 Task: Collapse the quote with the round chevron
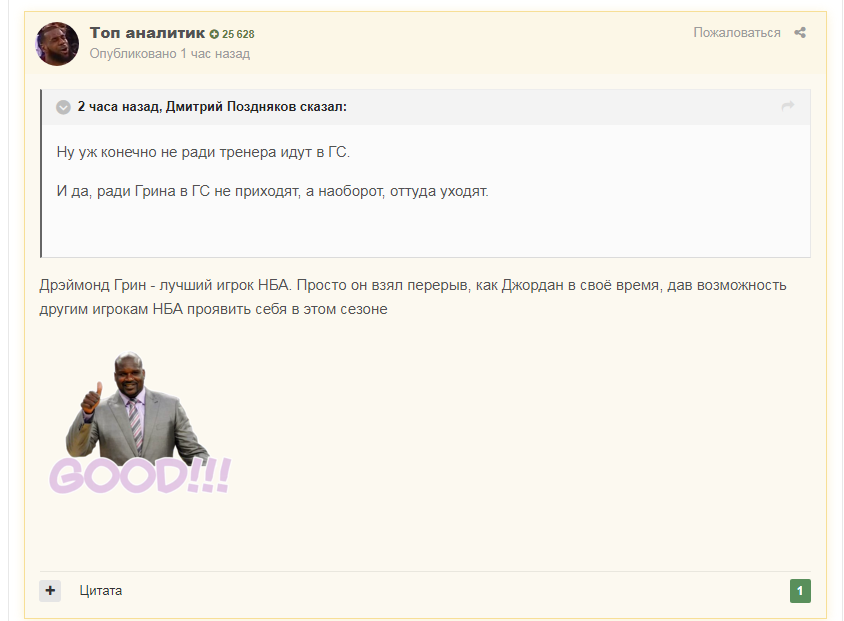64,107
